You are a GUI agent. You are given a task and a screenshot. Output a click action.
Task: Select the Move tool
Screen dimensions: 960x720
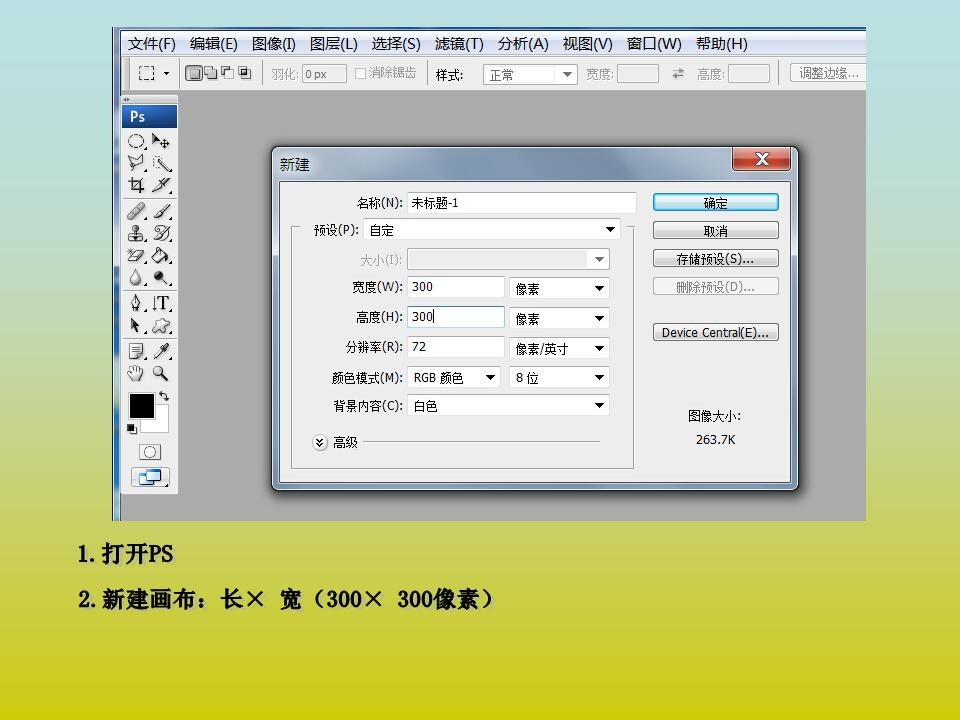point(161,142)
